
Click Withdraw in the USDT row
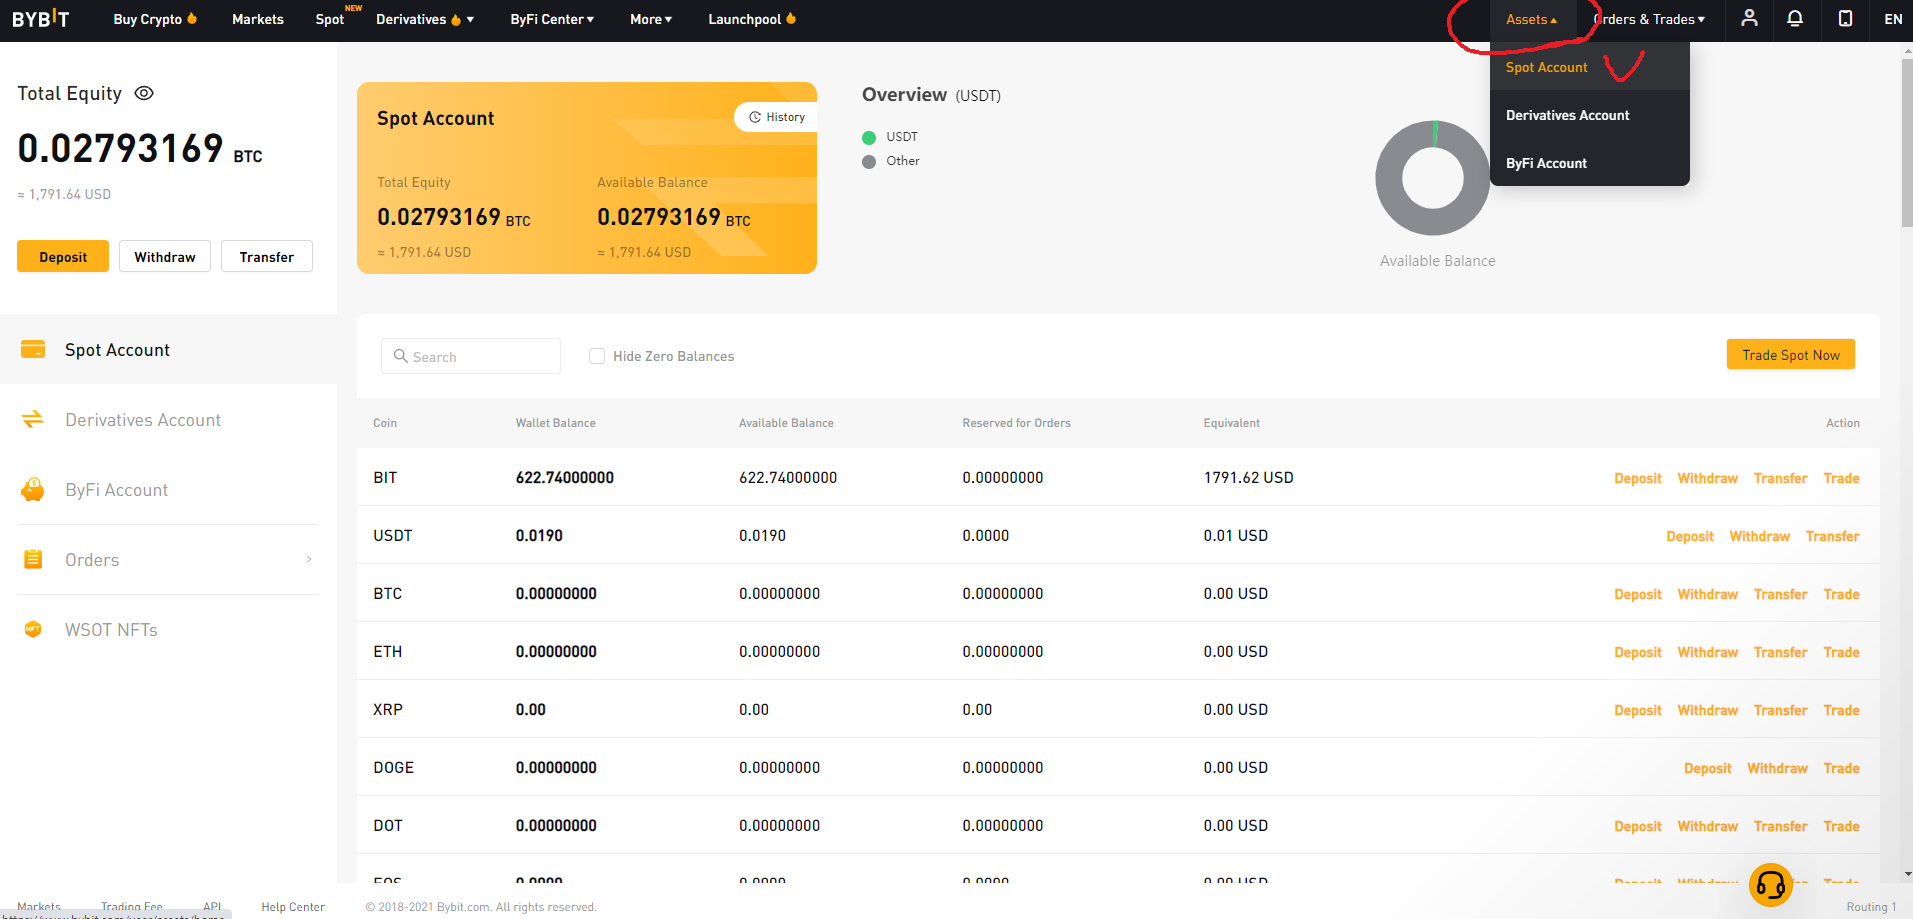pyautogui.click(x=1759, y=536)
